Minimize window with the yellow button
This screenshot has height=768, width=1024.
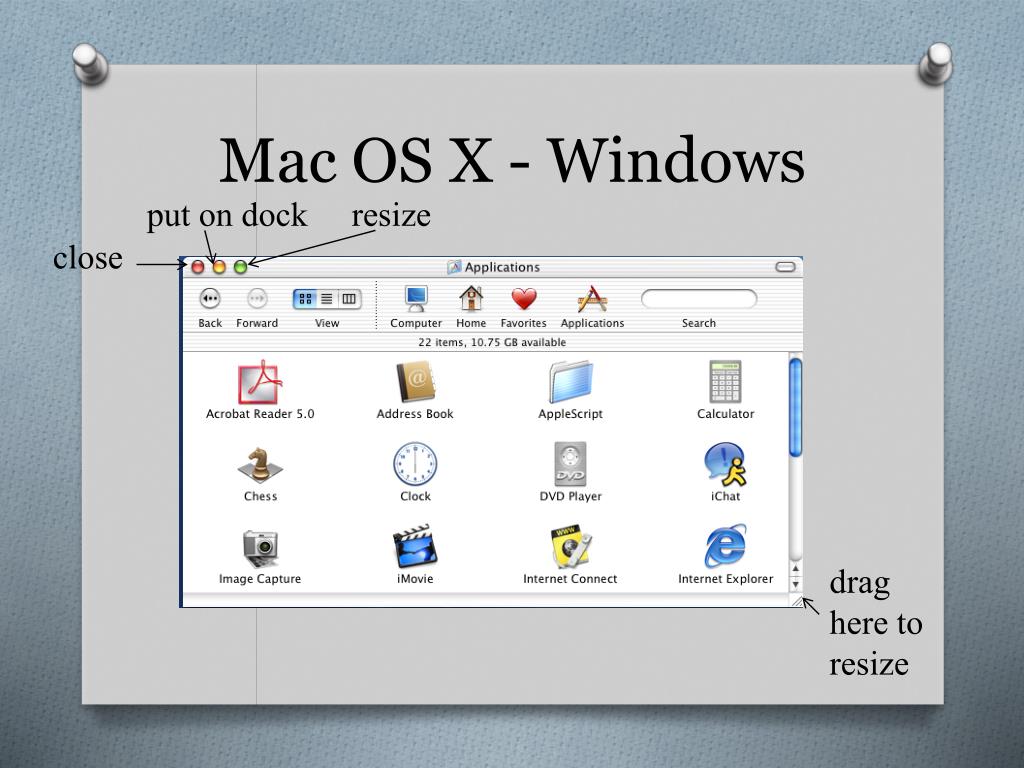pos(219,267)
